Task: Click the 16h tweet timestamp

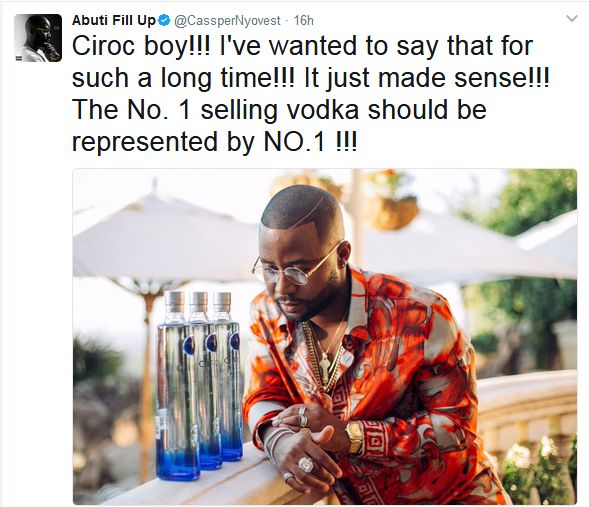Action: coord(304,21)
